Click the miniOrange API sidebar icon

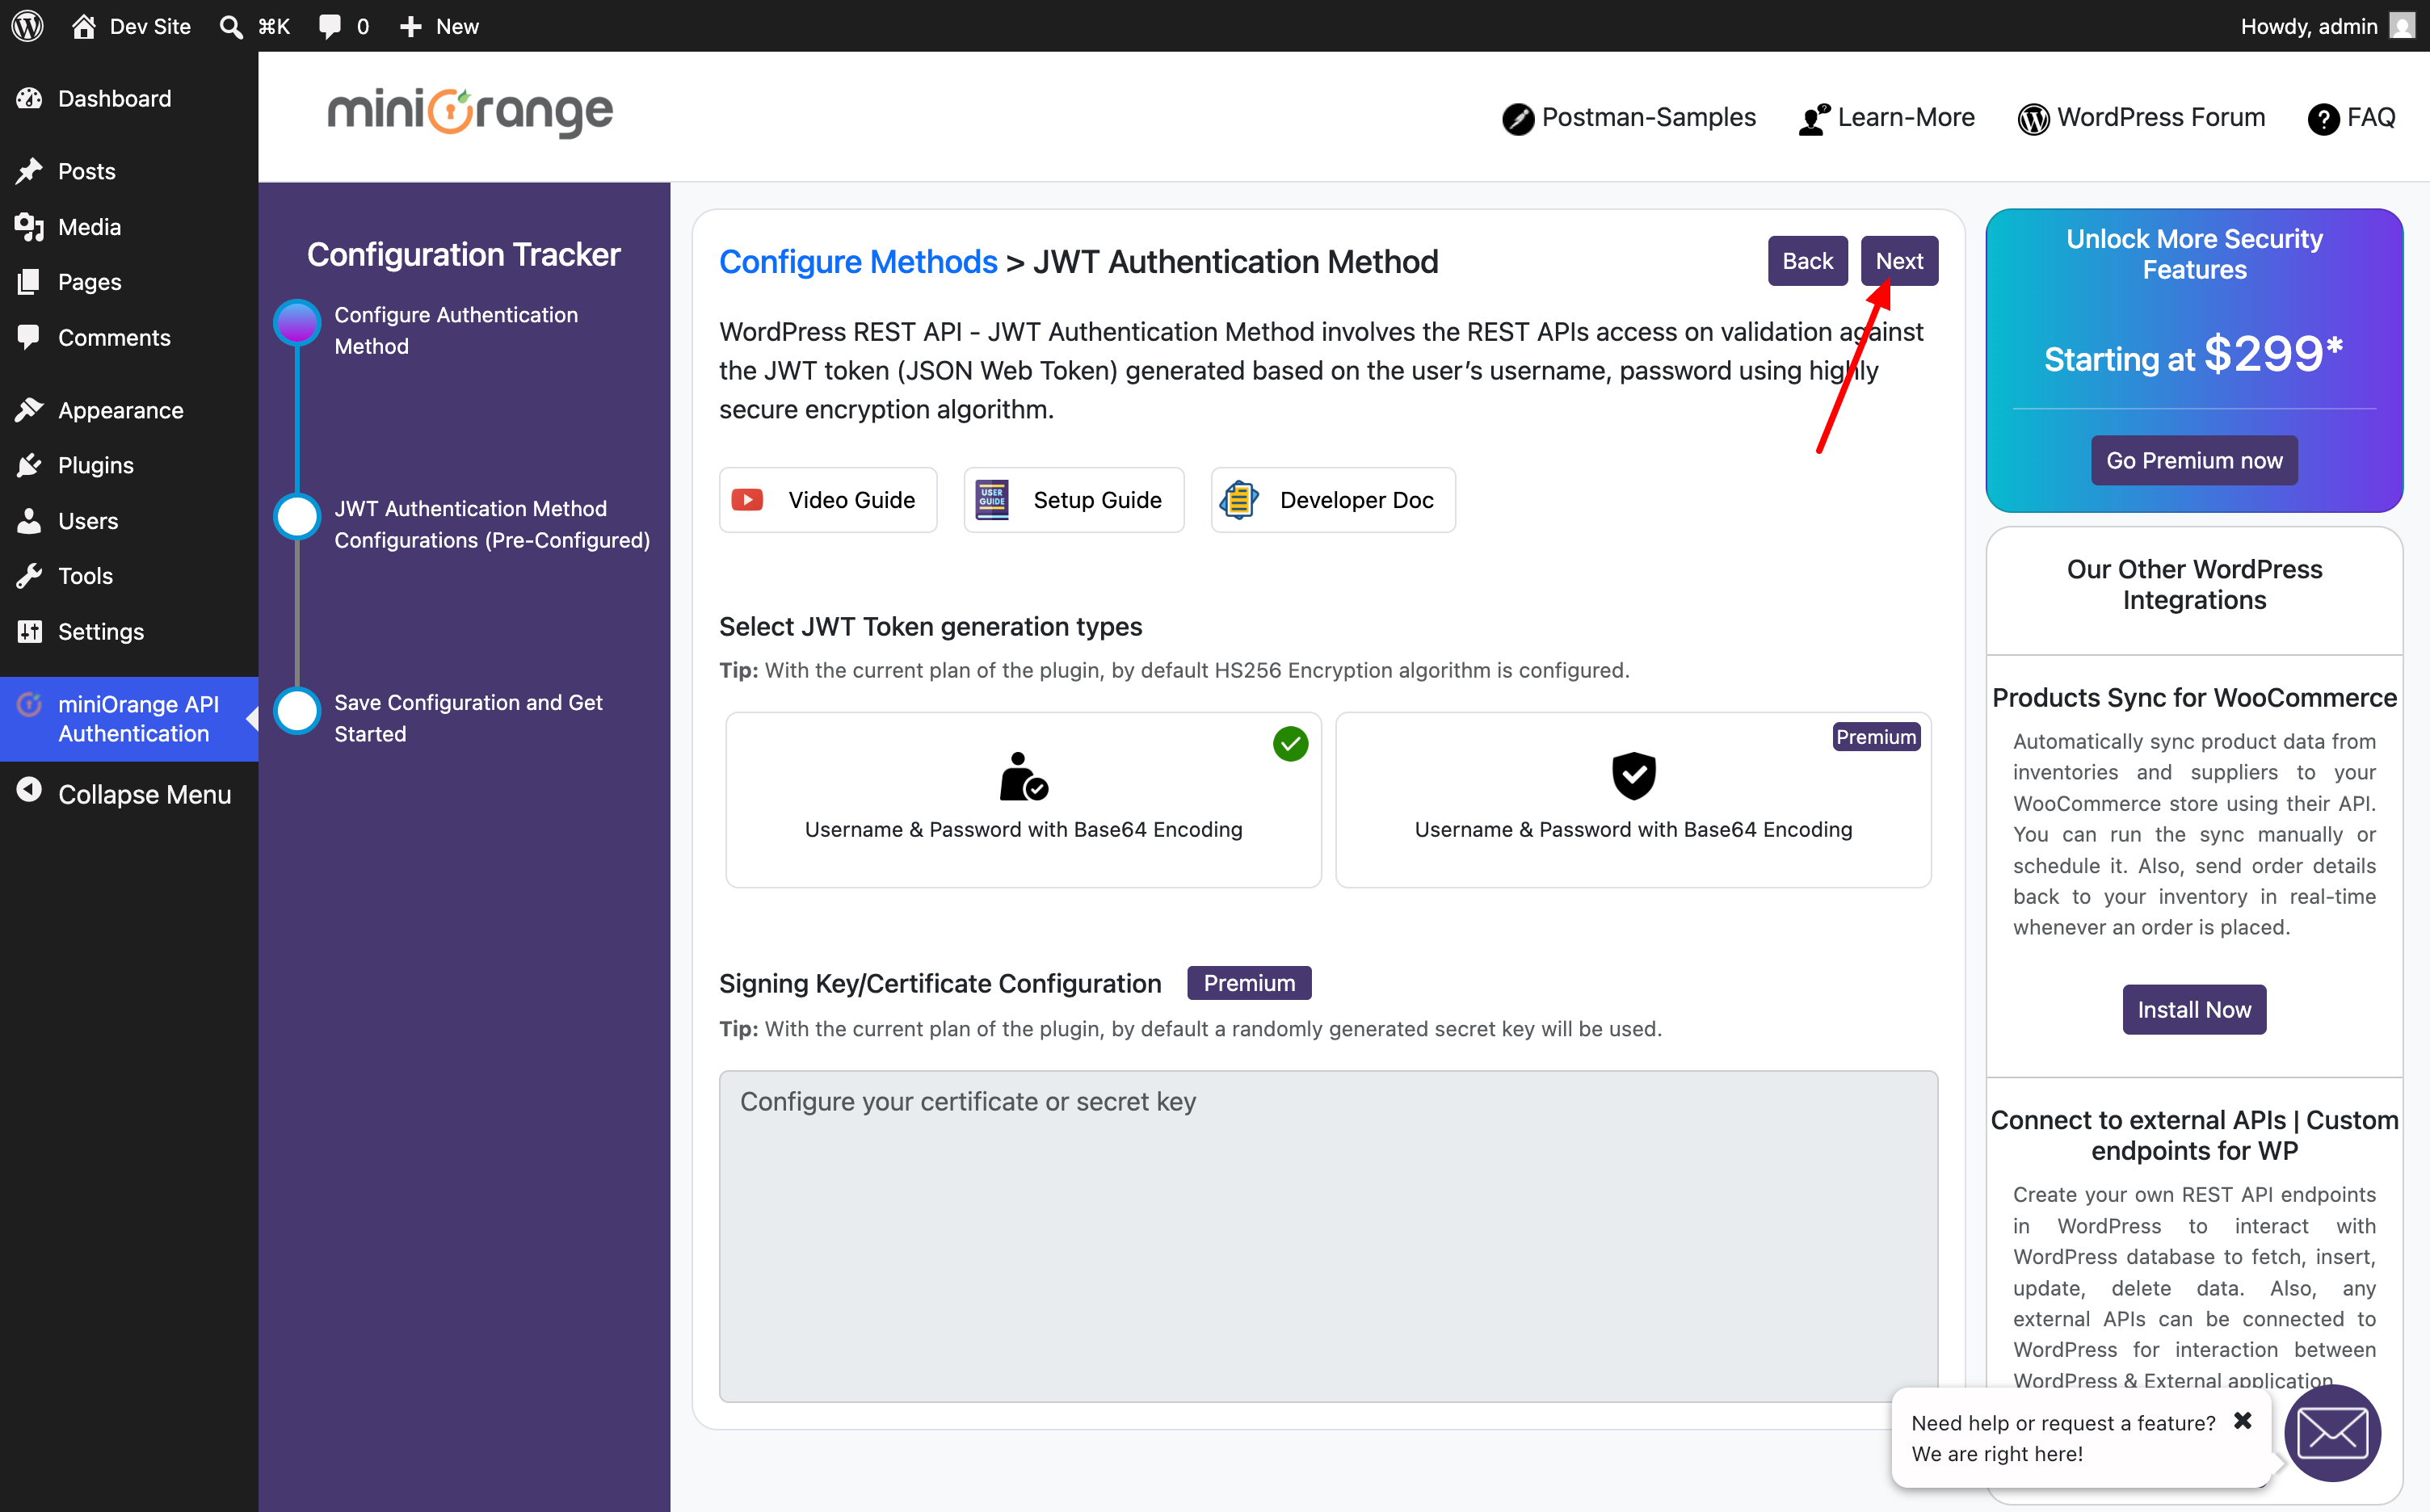point(29,704)
